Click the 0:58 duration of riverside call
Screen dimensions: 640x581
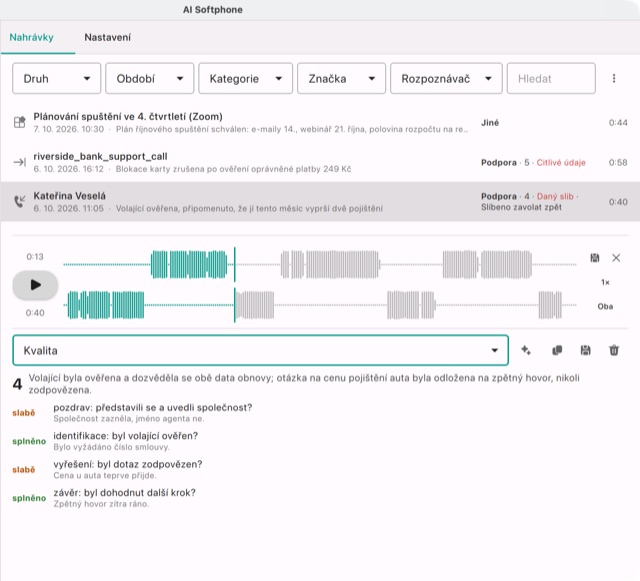pos(618,163)
